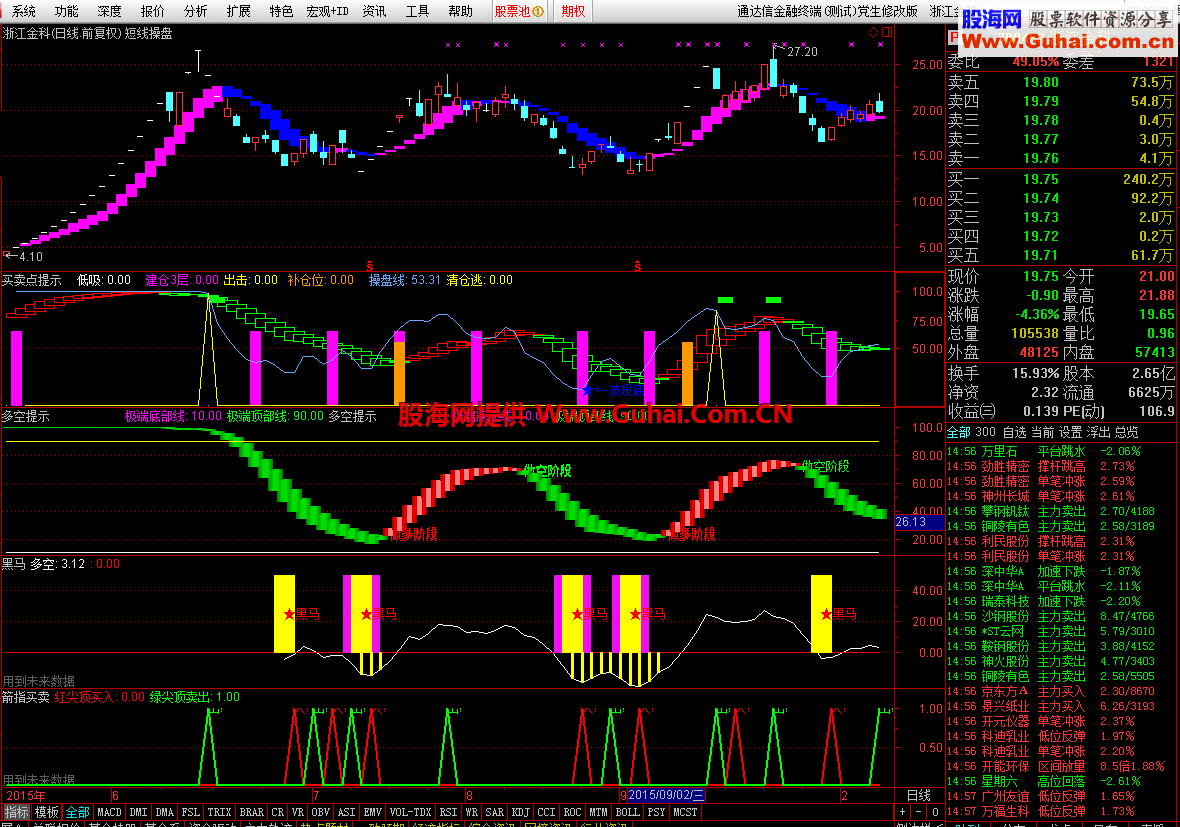Screen dimensions: 1180x827
Task: Select the 全部 indicator filter tab
Action: tap(78, 812)
